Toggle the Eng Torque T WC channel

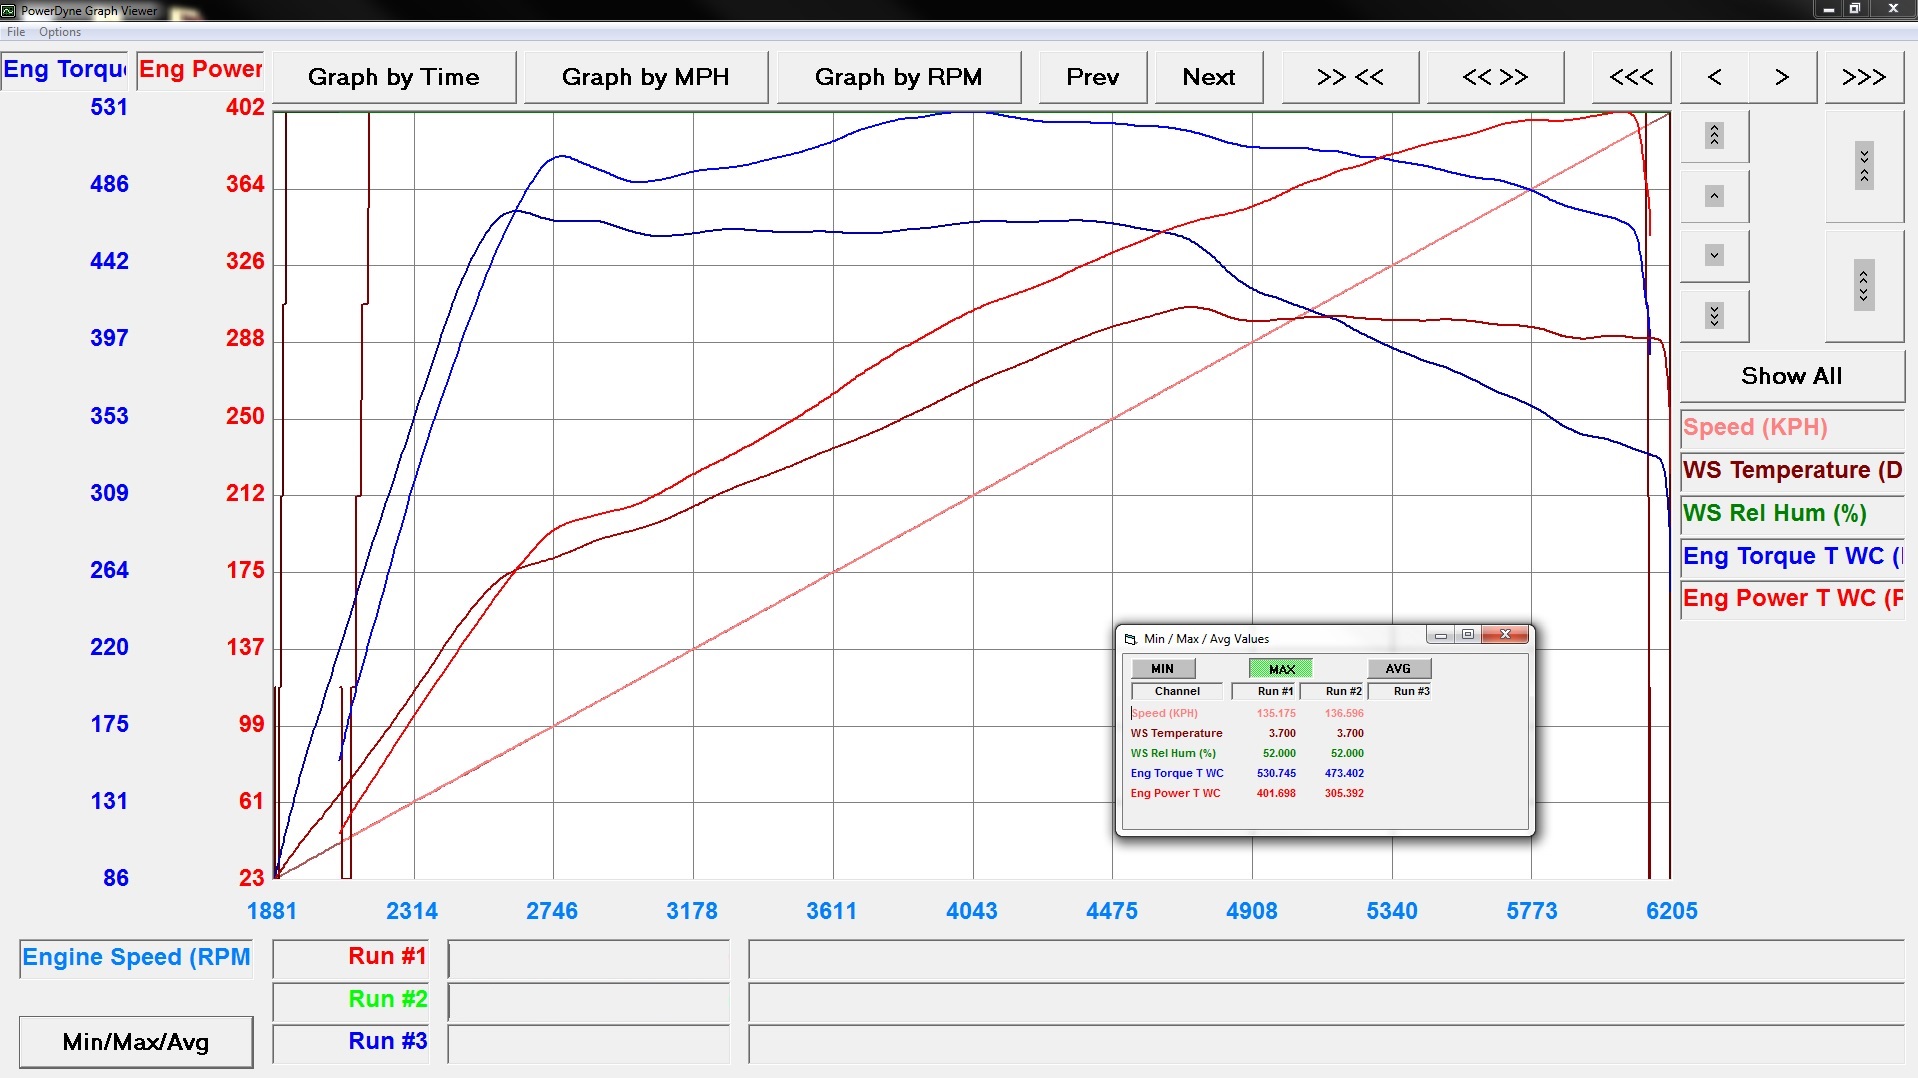pos(1792,557)
